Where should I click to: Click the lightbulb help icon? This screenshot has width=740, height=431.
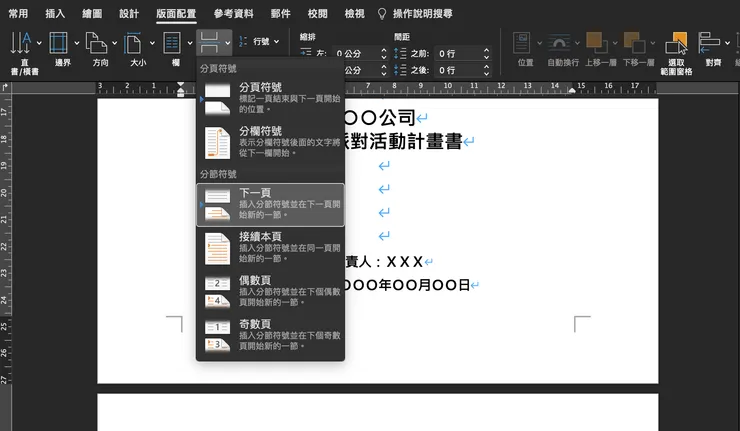[382, 14]
